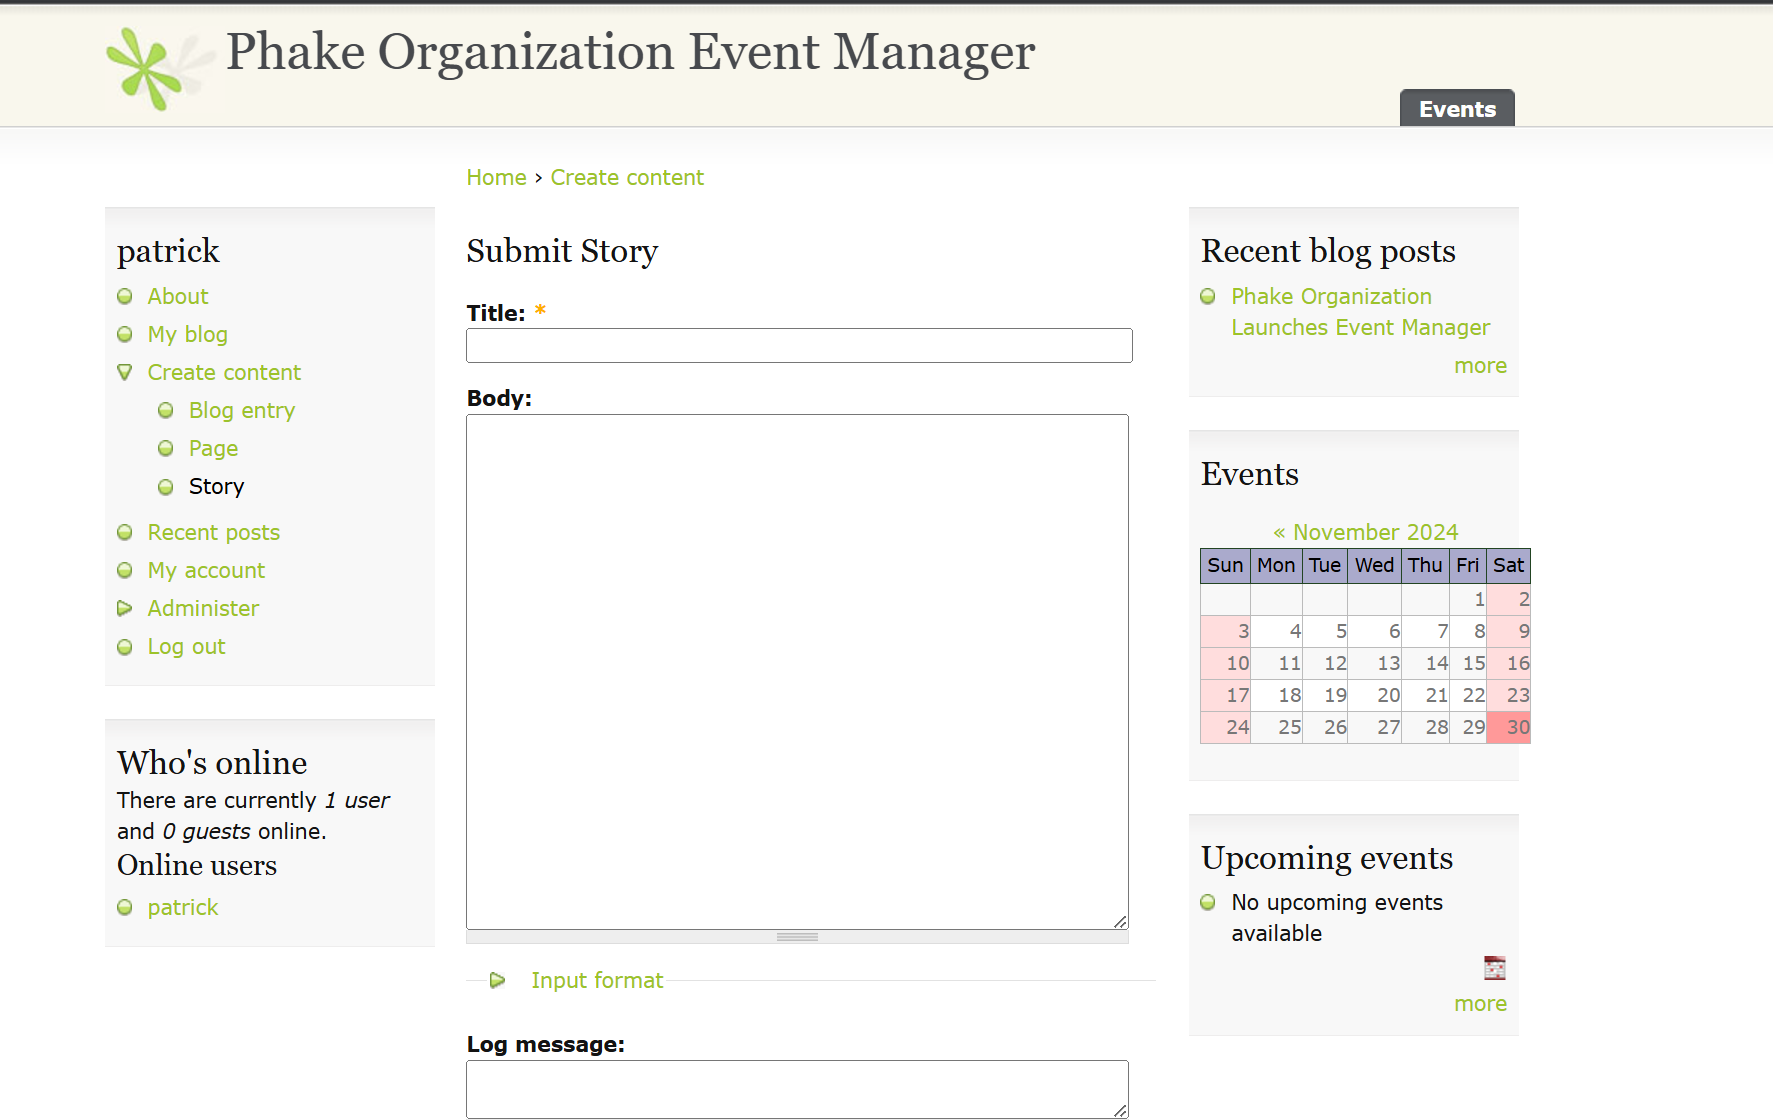Select Page under Create content
The height and width of the screenshot is (1120, 1773).
point(213,449)
